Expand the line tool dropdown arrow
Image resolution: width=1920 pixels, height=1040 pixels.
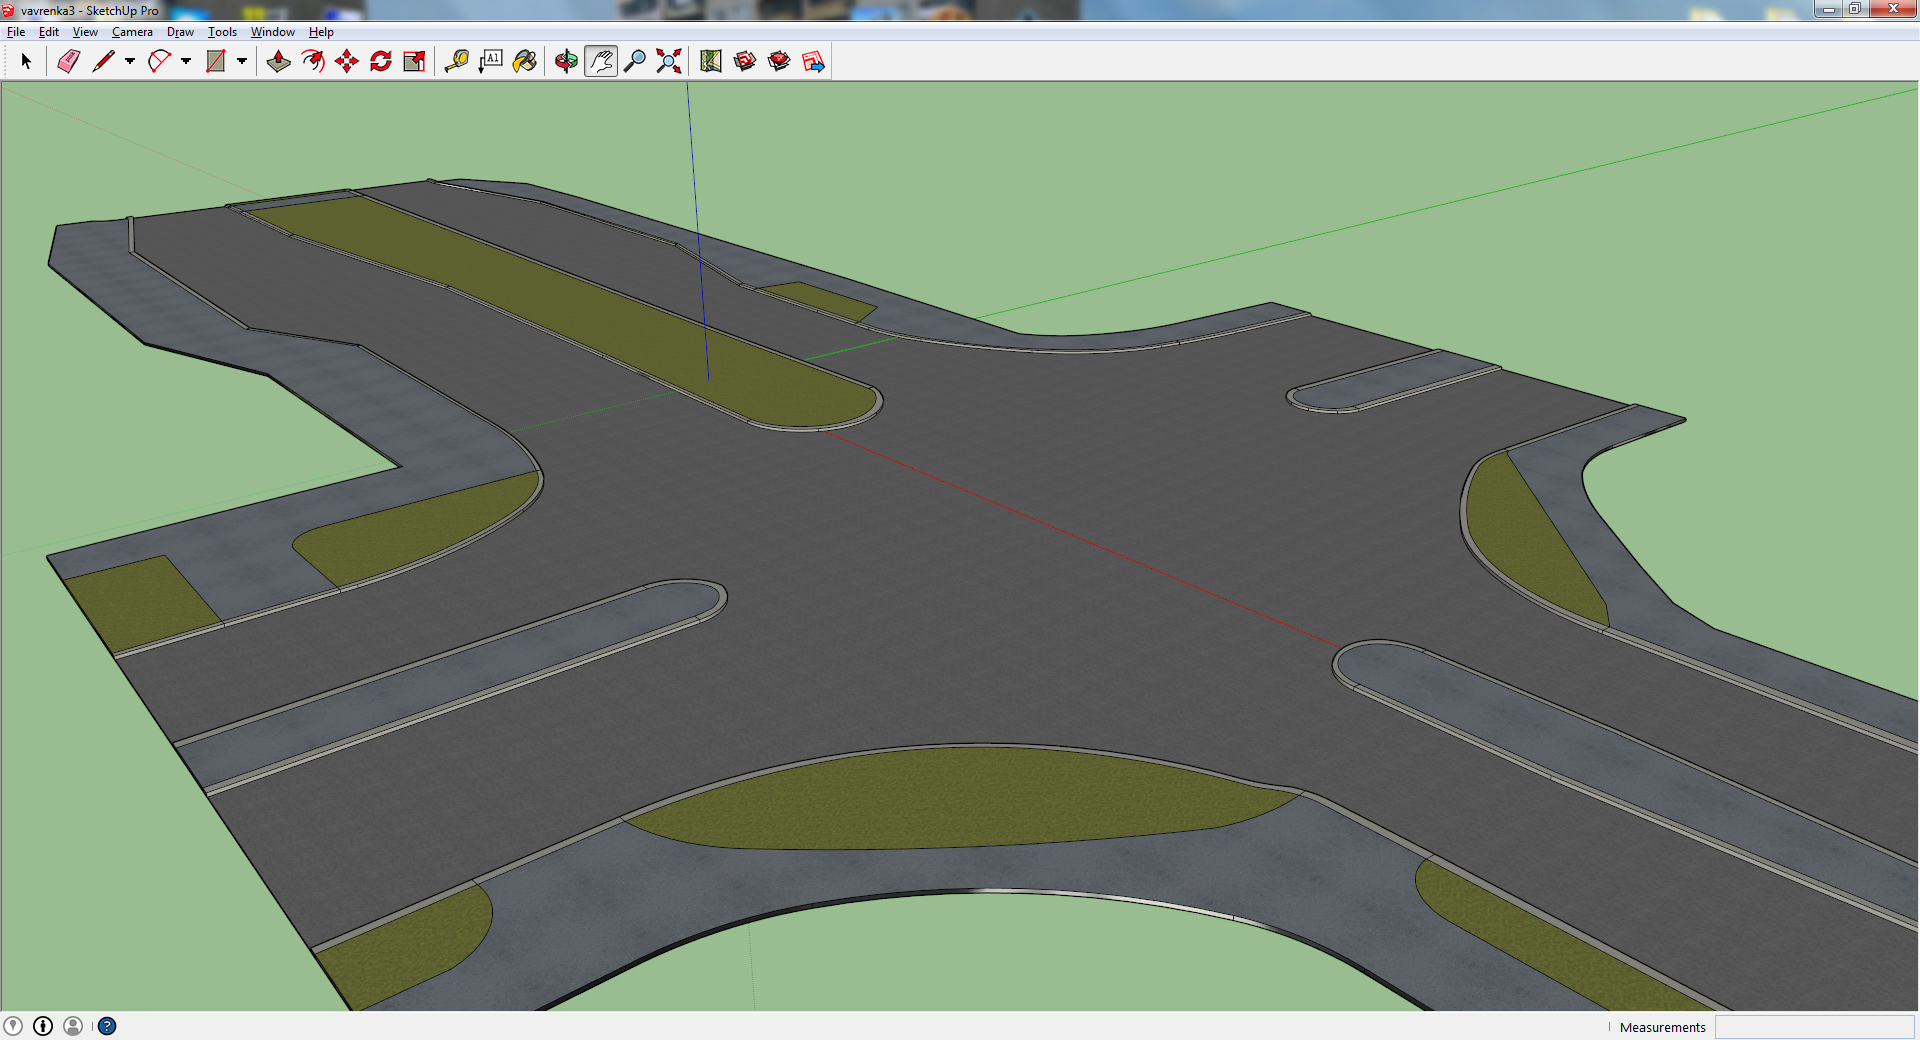tap(130, 62)
